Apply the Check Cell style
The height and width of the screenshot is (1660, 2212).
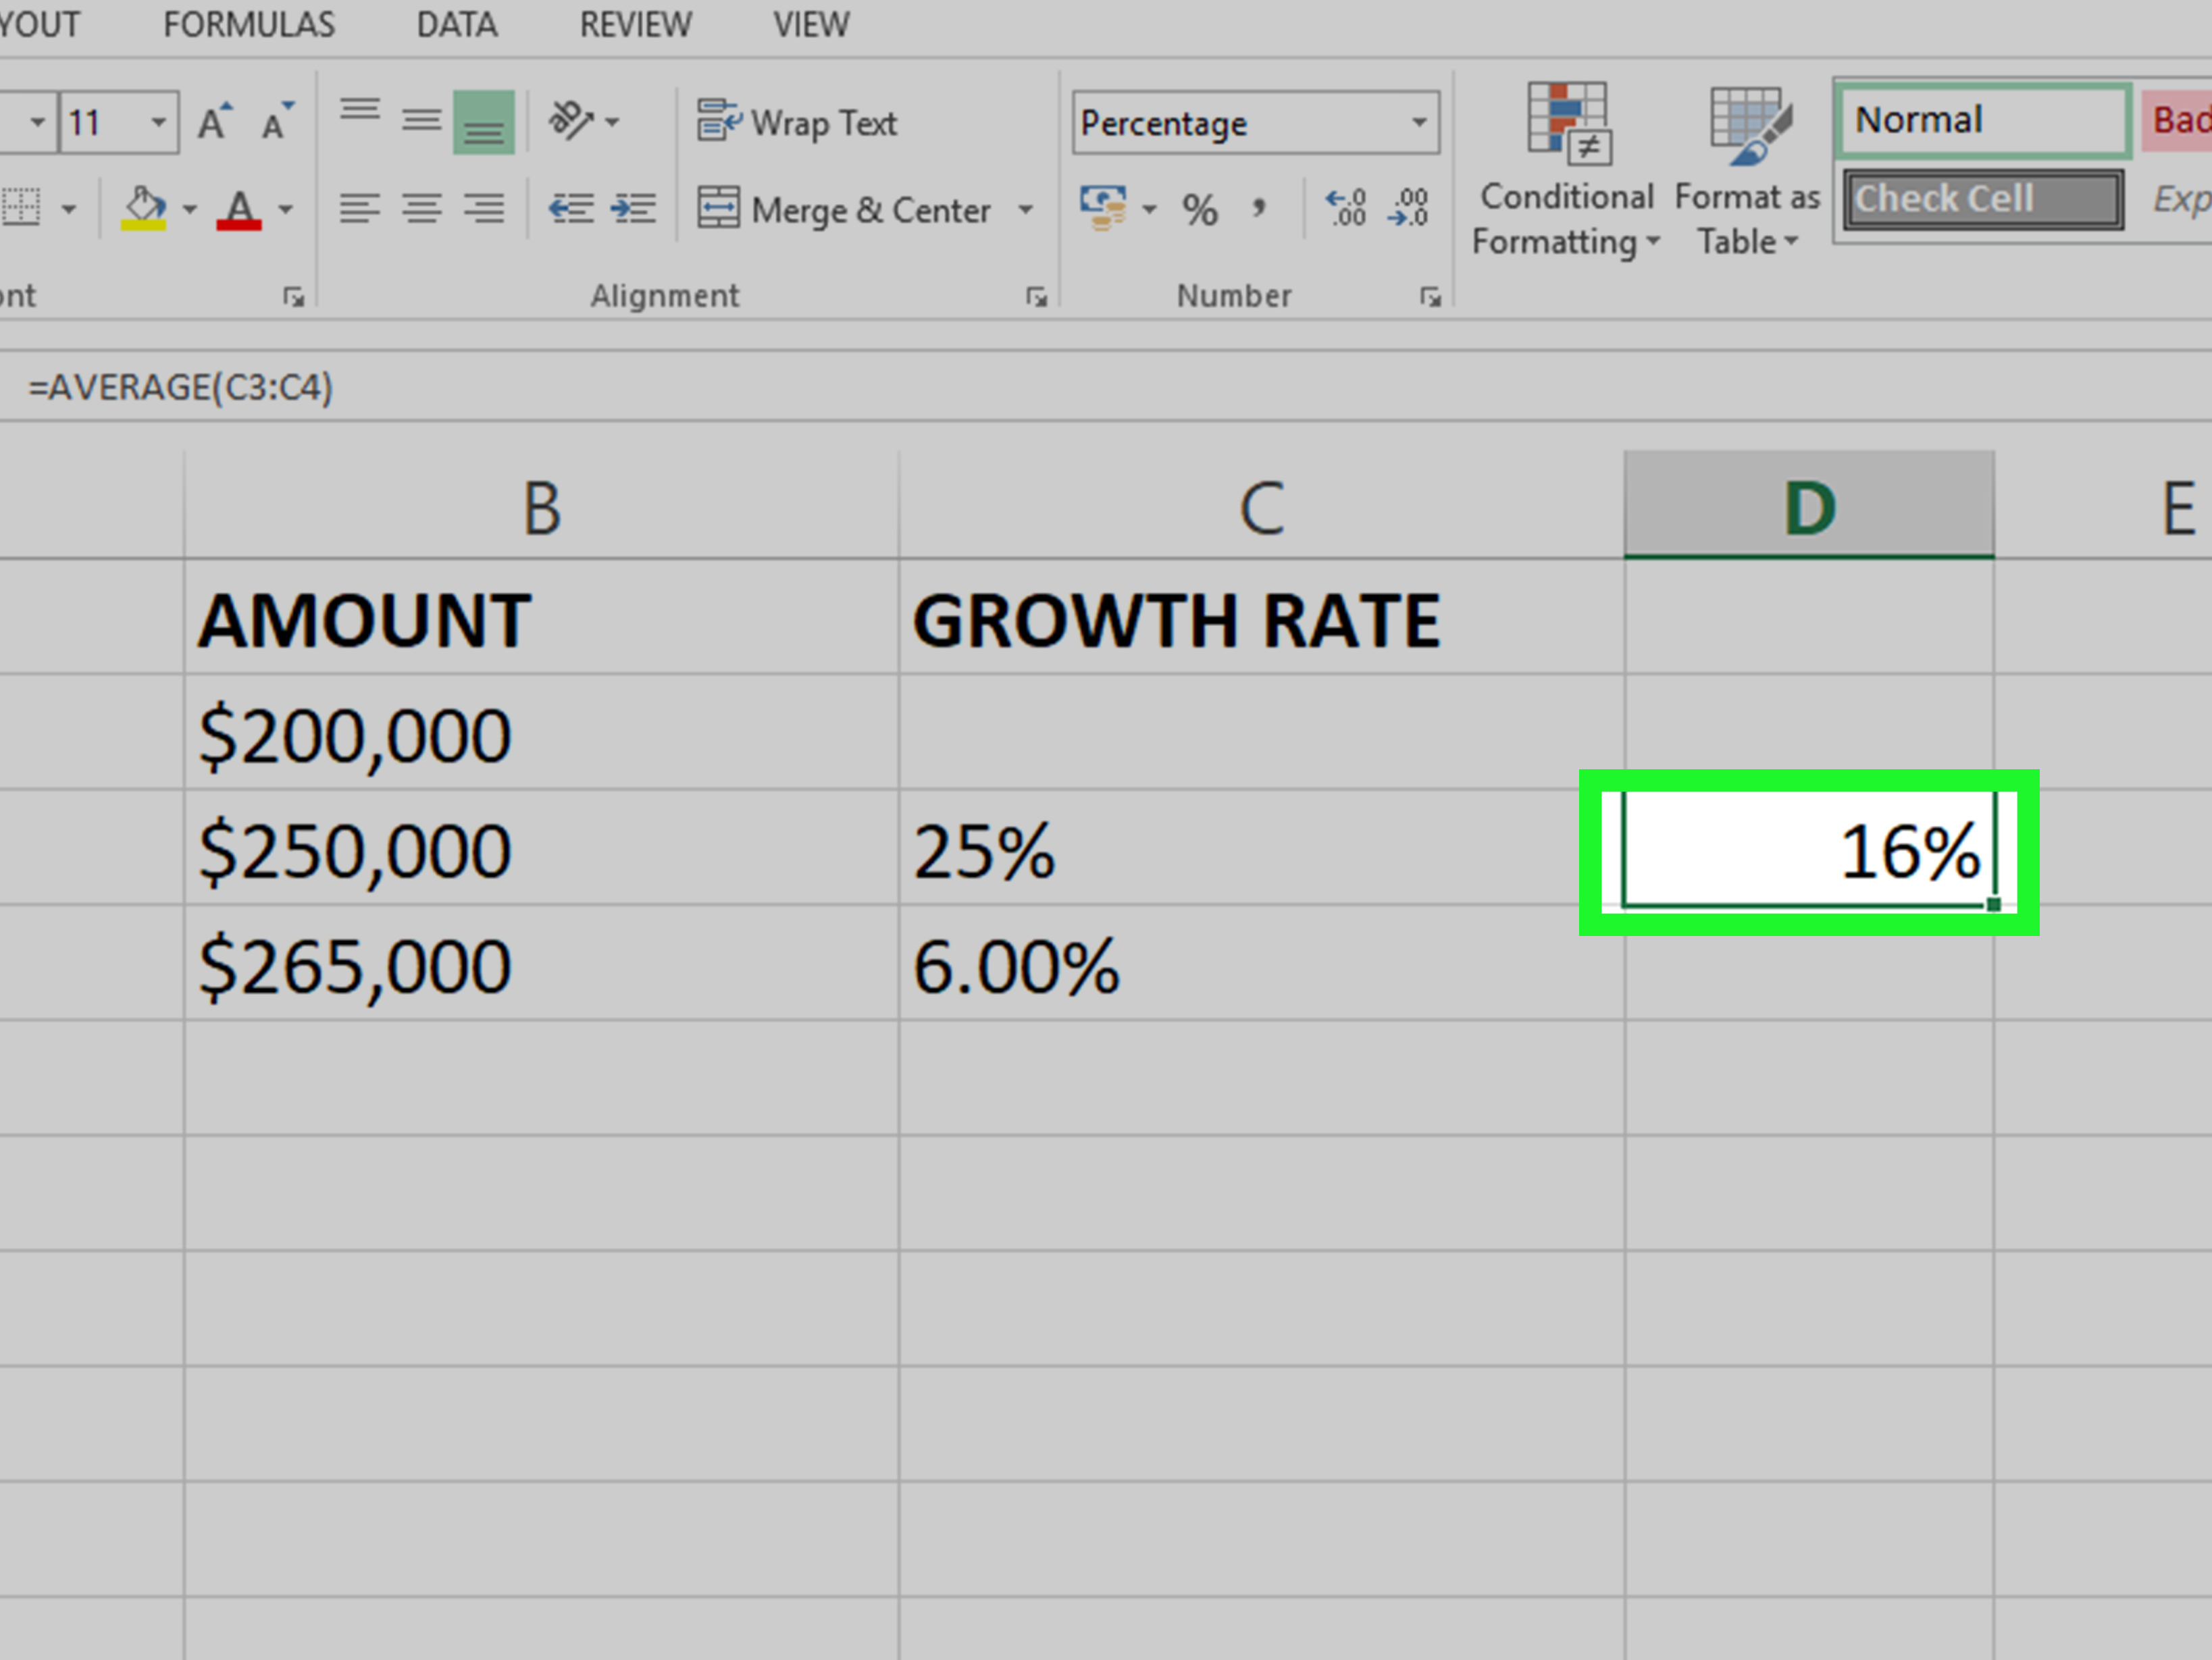(x=1983, y=199)
